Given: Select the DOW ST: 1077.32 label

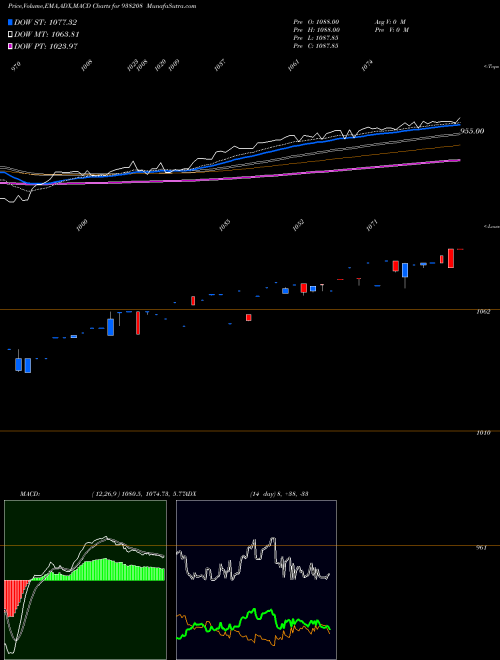Looking at the screenshot, I should (45, 22).
